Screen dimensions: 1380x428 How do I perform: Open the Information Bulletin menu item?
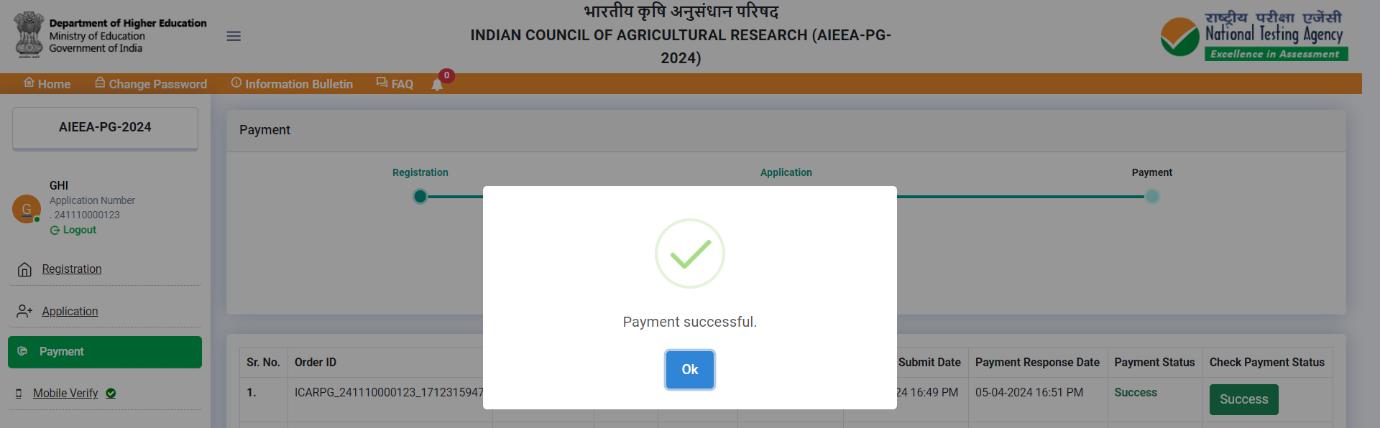(291, 84)
